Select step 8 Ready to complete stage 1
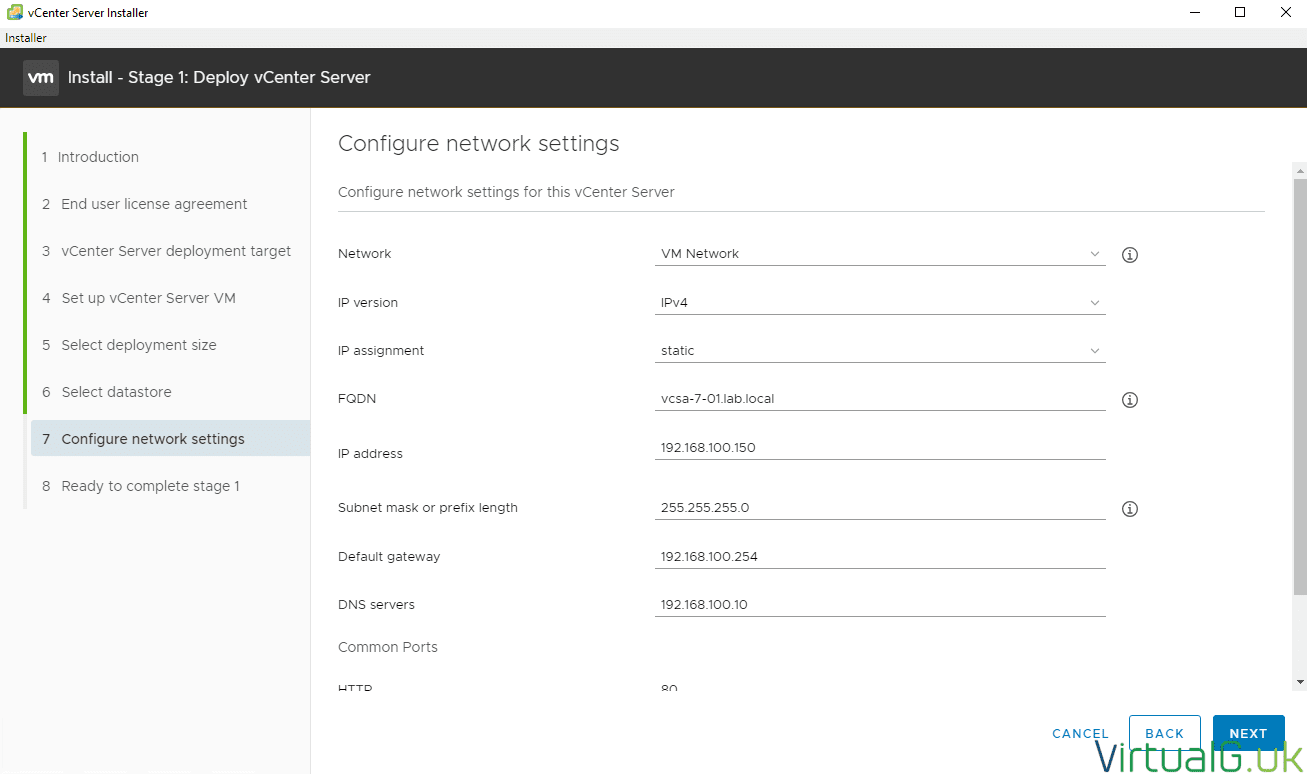Image resolution: width=1307 pixels, height=774 pixels. pyautogui.click(x=140, y=486)
